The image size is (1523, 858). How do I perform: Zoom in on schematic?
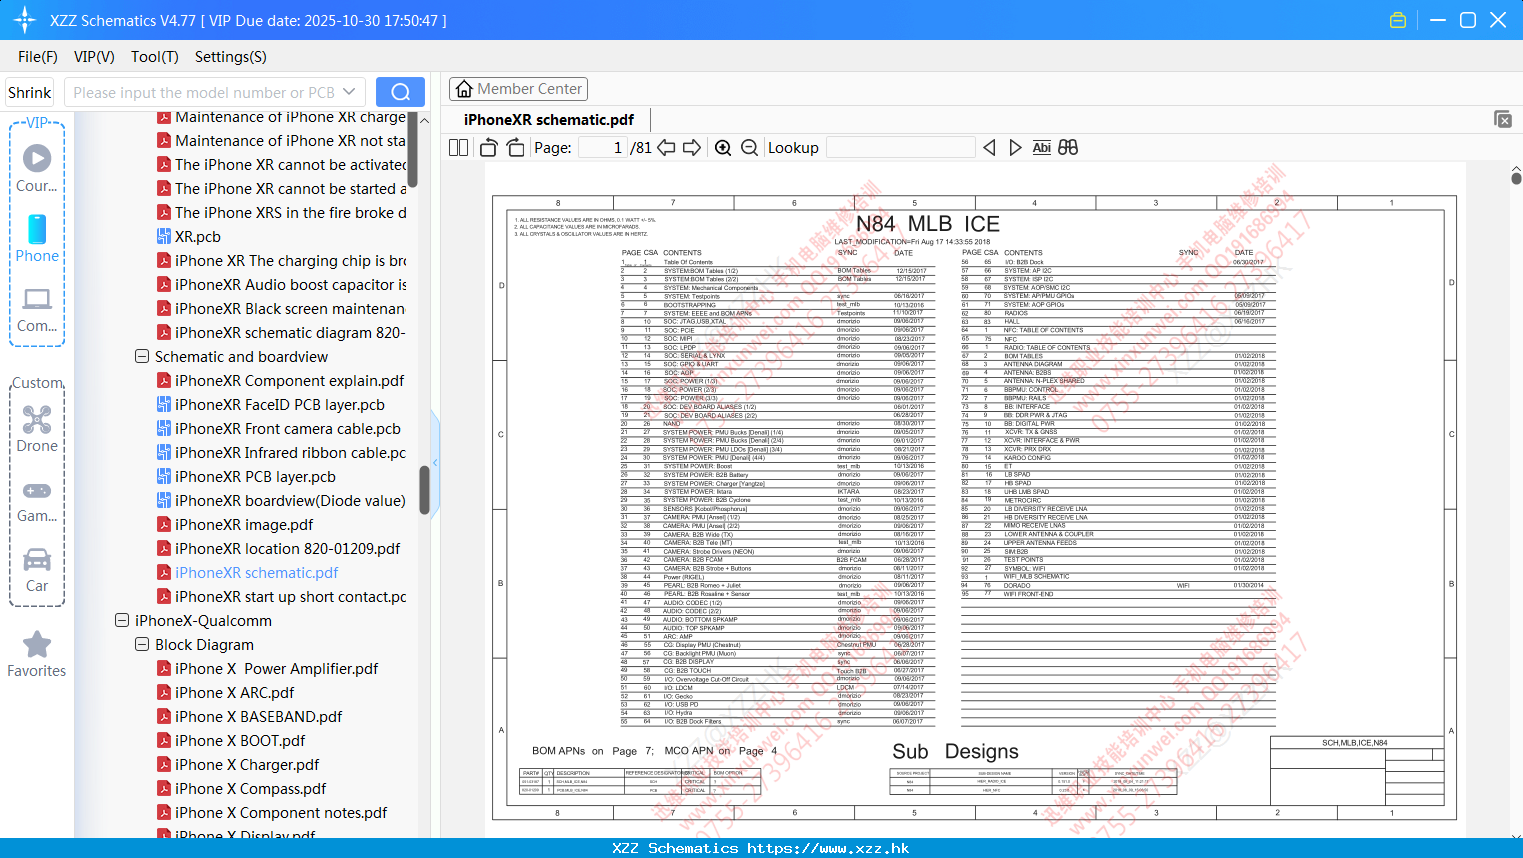723,148
